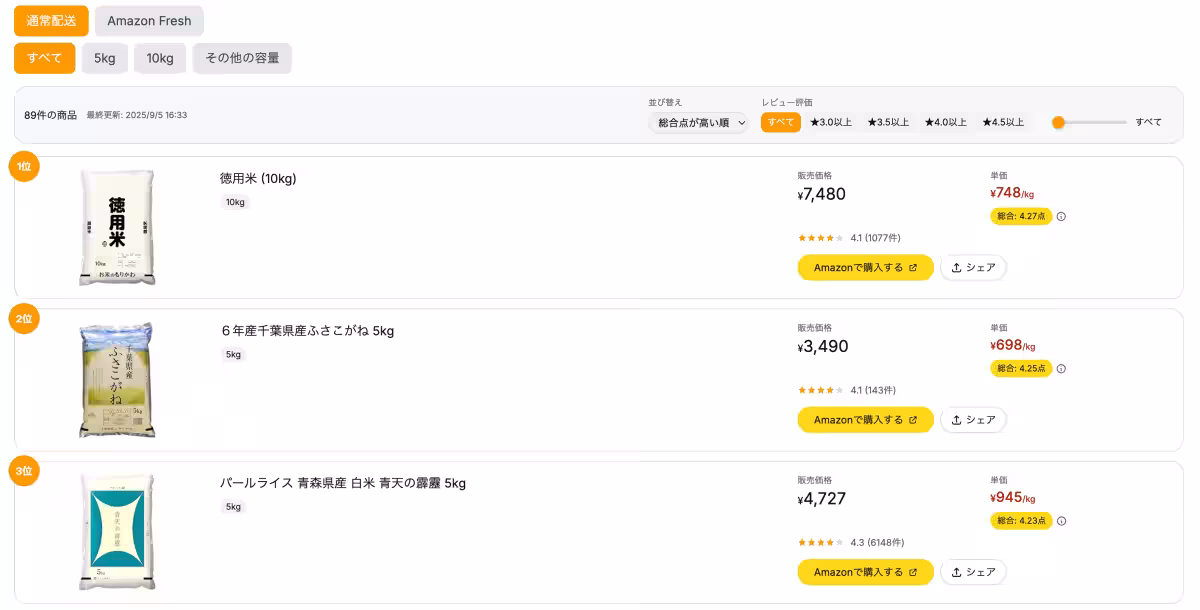
Task: Select the 通常配送 delivery tab
Action: tap(51, 21)
